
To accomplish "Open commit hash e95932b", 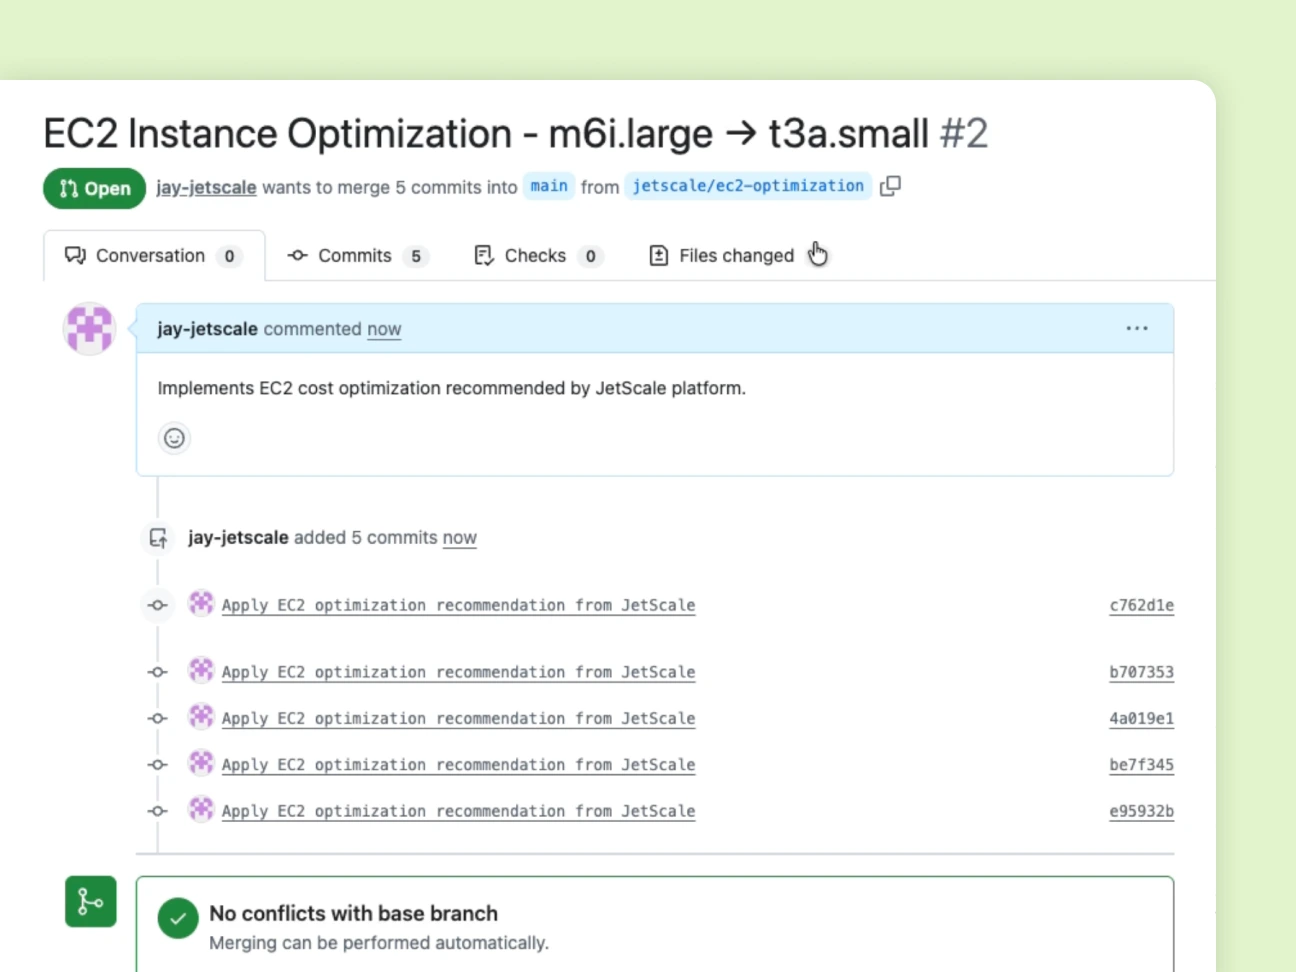I will [1141, 811].
